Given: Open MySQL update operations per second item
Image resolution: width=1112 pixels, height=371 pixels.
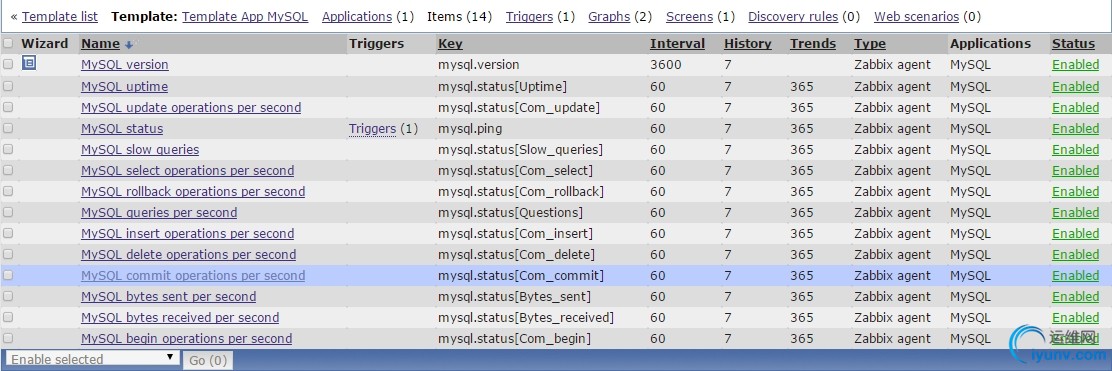Looking at the screenshot, I should pyautogui.click(x=191, y=108).
